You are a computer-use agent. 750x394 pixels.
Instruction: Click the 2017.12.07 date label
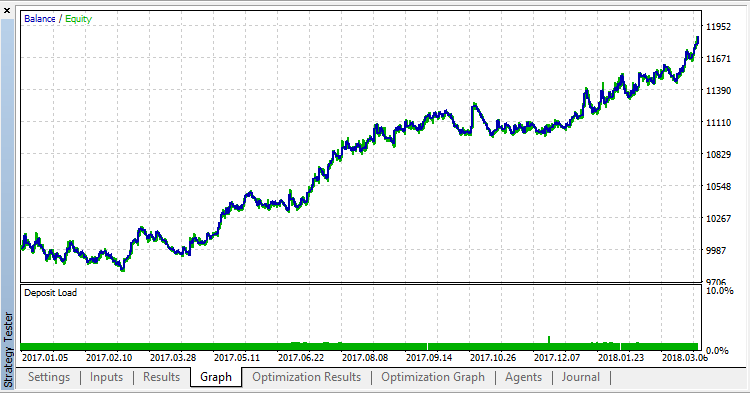pyautogui.click(x=558, y=357)
